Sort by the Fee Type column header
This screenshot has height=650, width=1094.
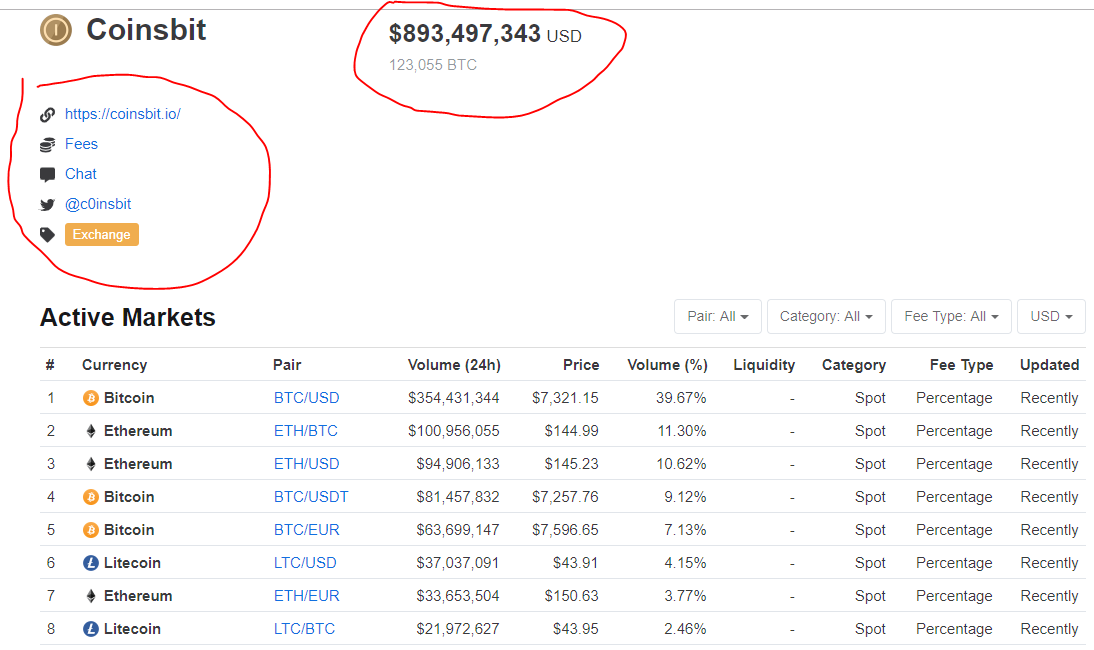tap(961, 365)
